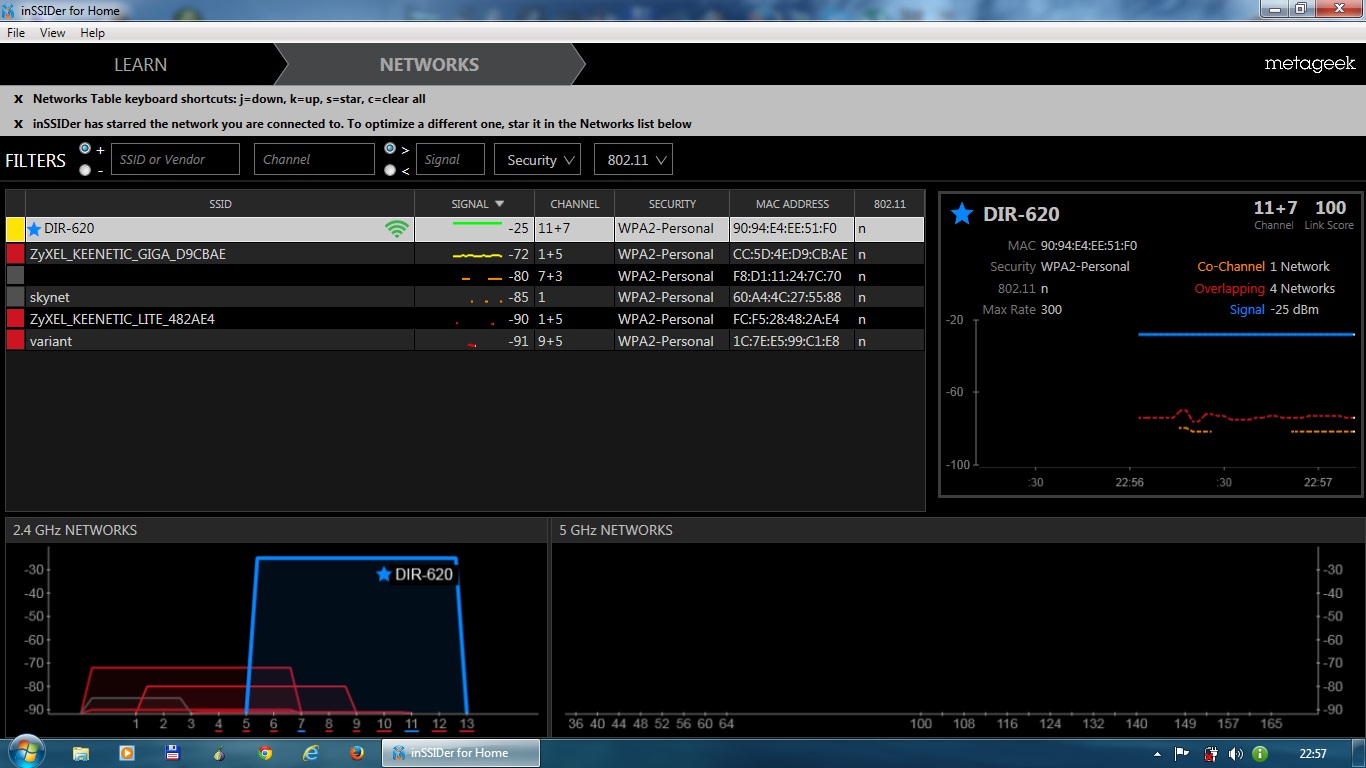This screenshot has height=768, width=1366.
Task: Click the floppy disk taskbar icon
Action: click(x=172, y=753)
